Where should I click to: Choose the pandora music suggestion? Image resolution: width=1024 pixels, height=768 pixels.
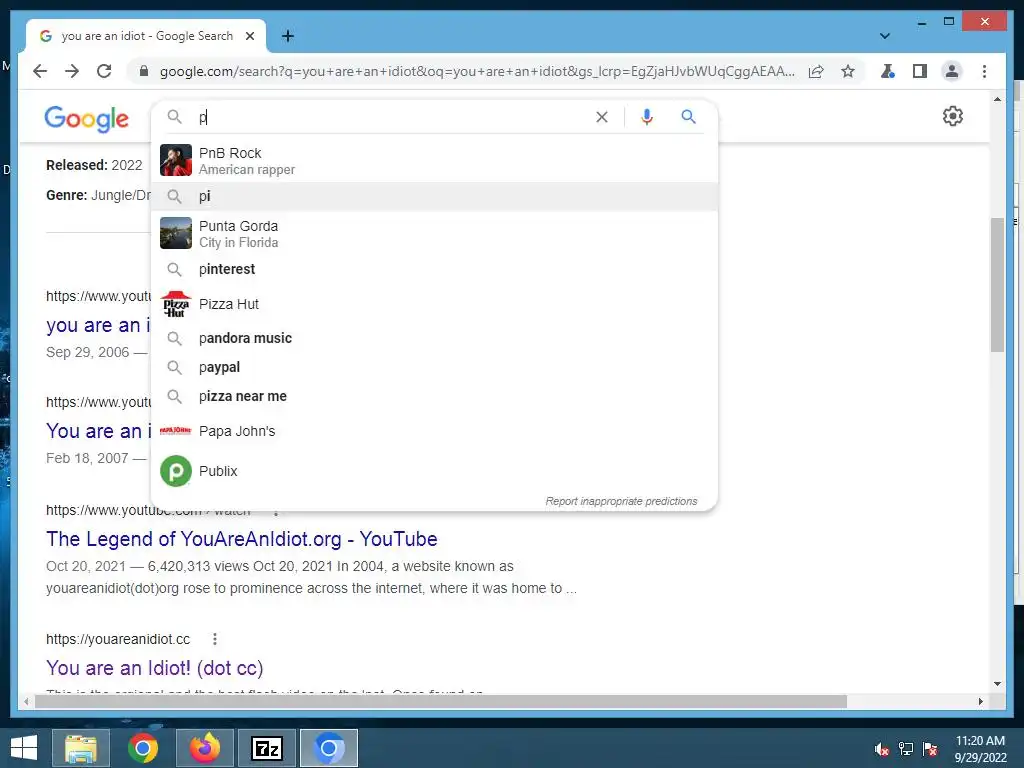pos(434,338)
